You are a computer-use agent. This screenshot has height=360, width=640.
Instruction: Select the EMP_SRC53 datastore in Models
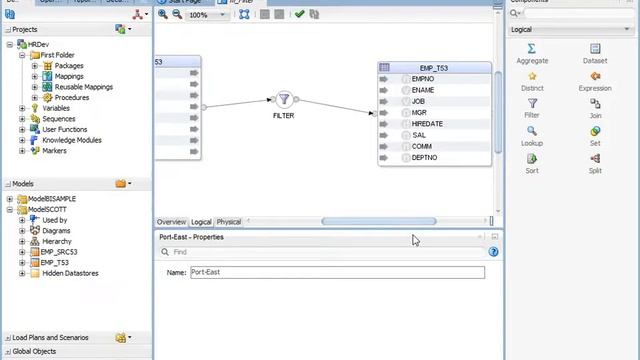pos(59,252)
